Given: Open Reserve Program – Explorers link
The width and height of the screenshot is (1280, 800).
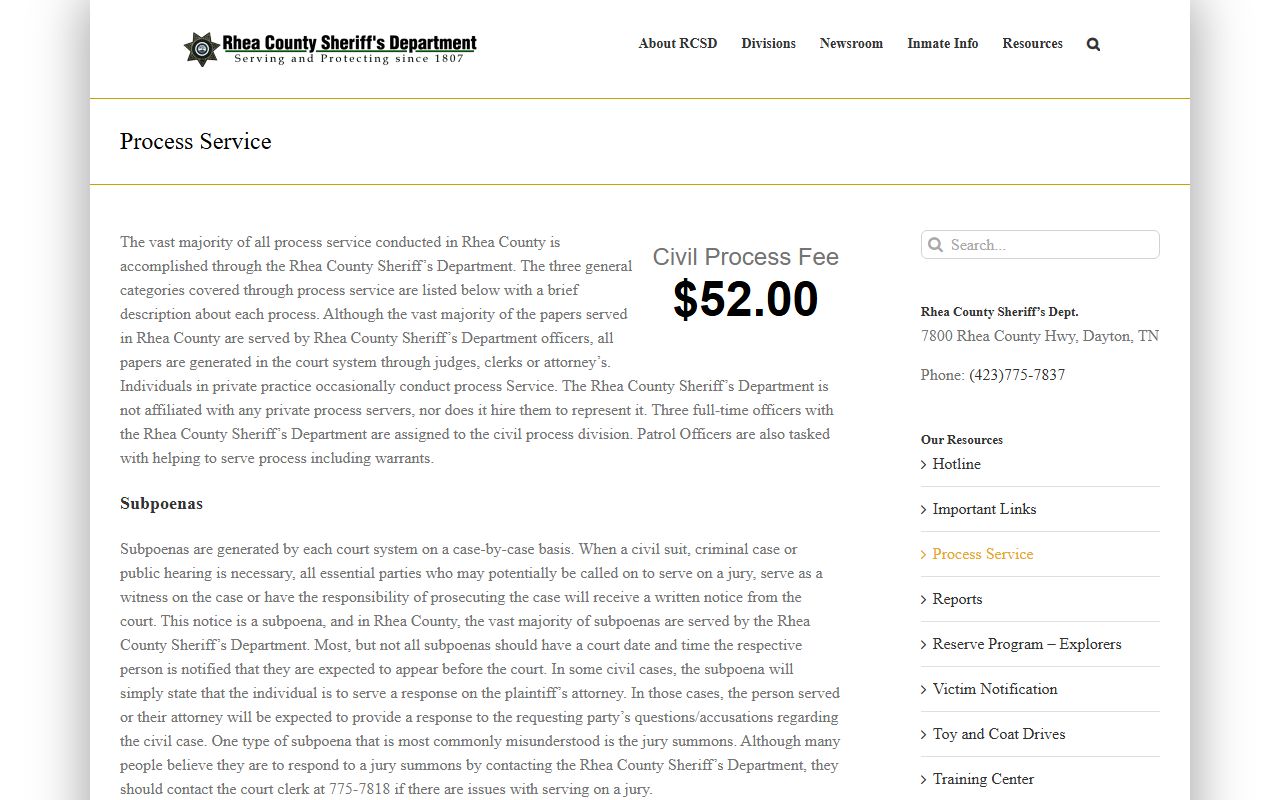Looking at the screenshot, I should coord(1026,644).
